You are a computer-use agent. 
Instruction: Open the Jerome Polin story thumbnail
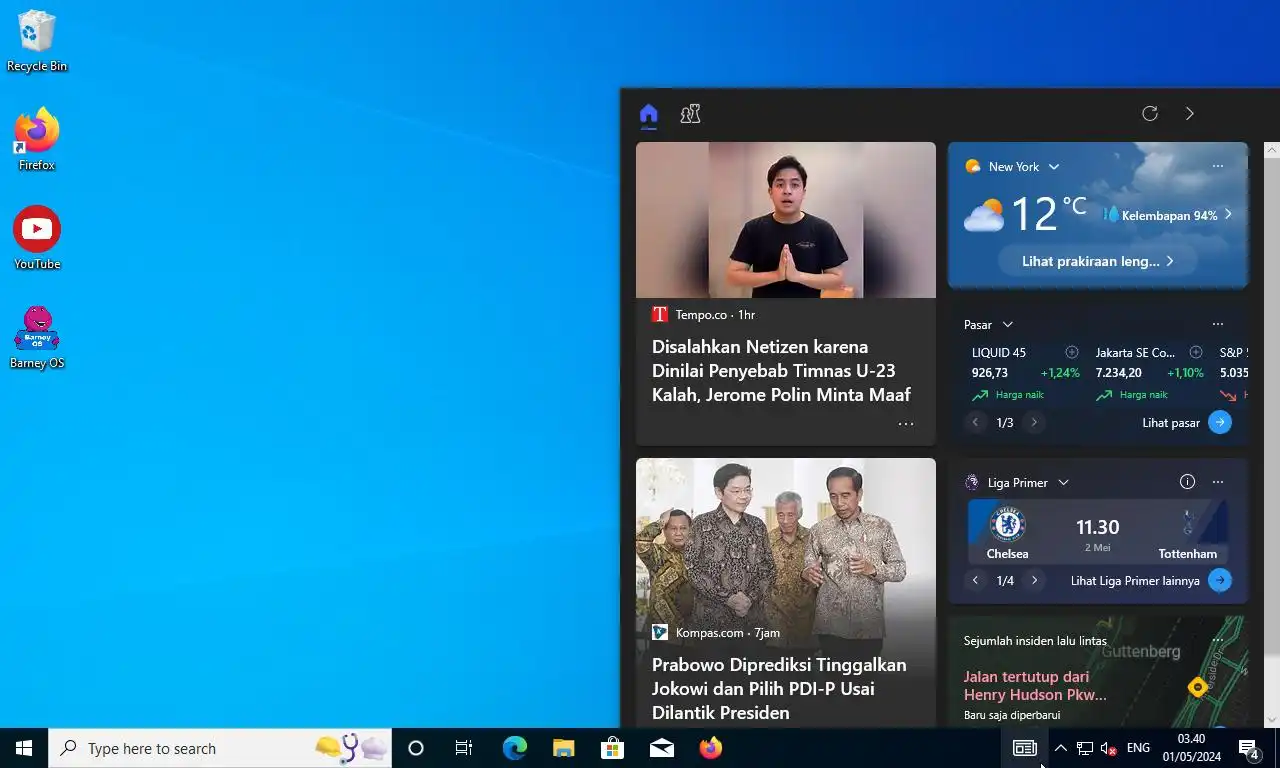[x=786, y=220]
